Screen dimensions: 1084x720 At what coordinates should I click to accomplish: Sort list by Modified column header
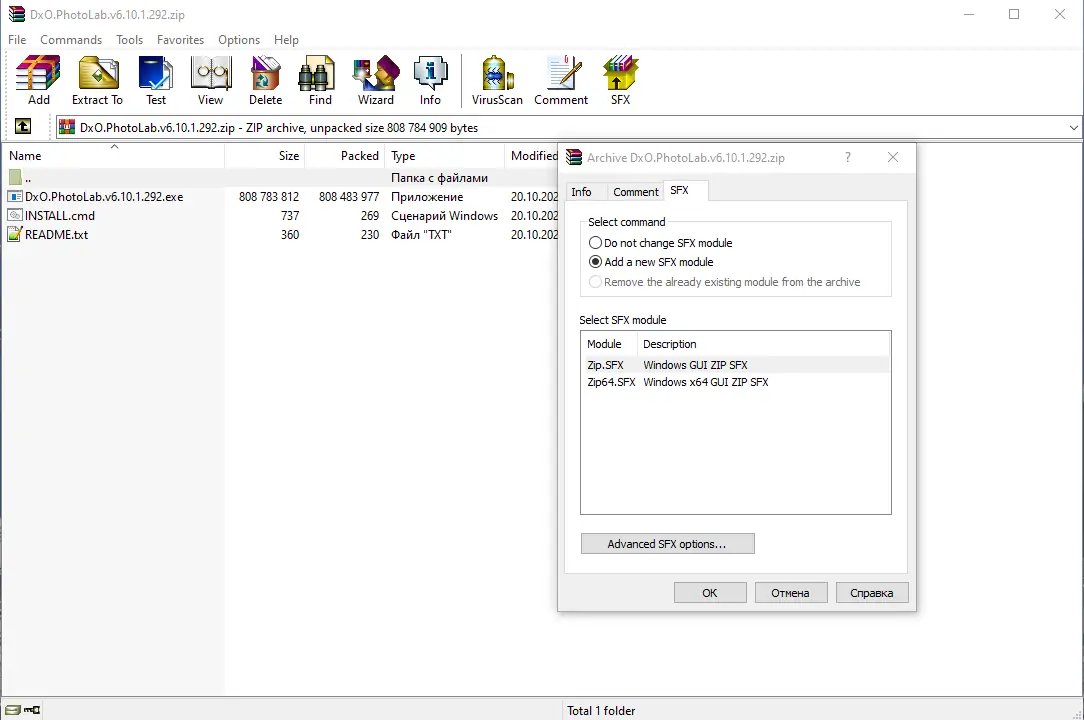coord(532,156)
